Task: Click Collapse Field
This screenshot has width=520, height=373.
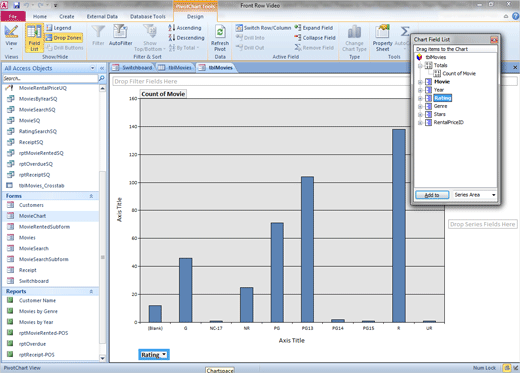Action: (315, 38)
